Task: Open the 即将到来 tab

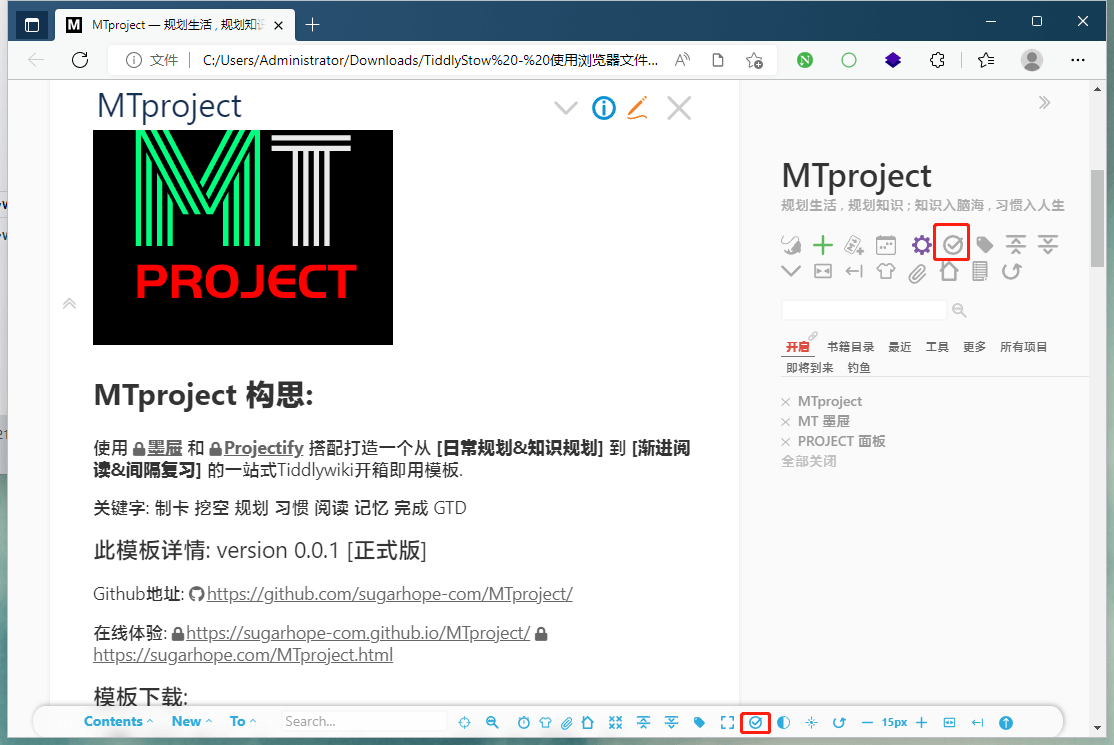Action: tap(809, 368)
